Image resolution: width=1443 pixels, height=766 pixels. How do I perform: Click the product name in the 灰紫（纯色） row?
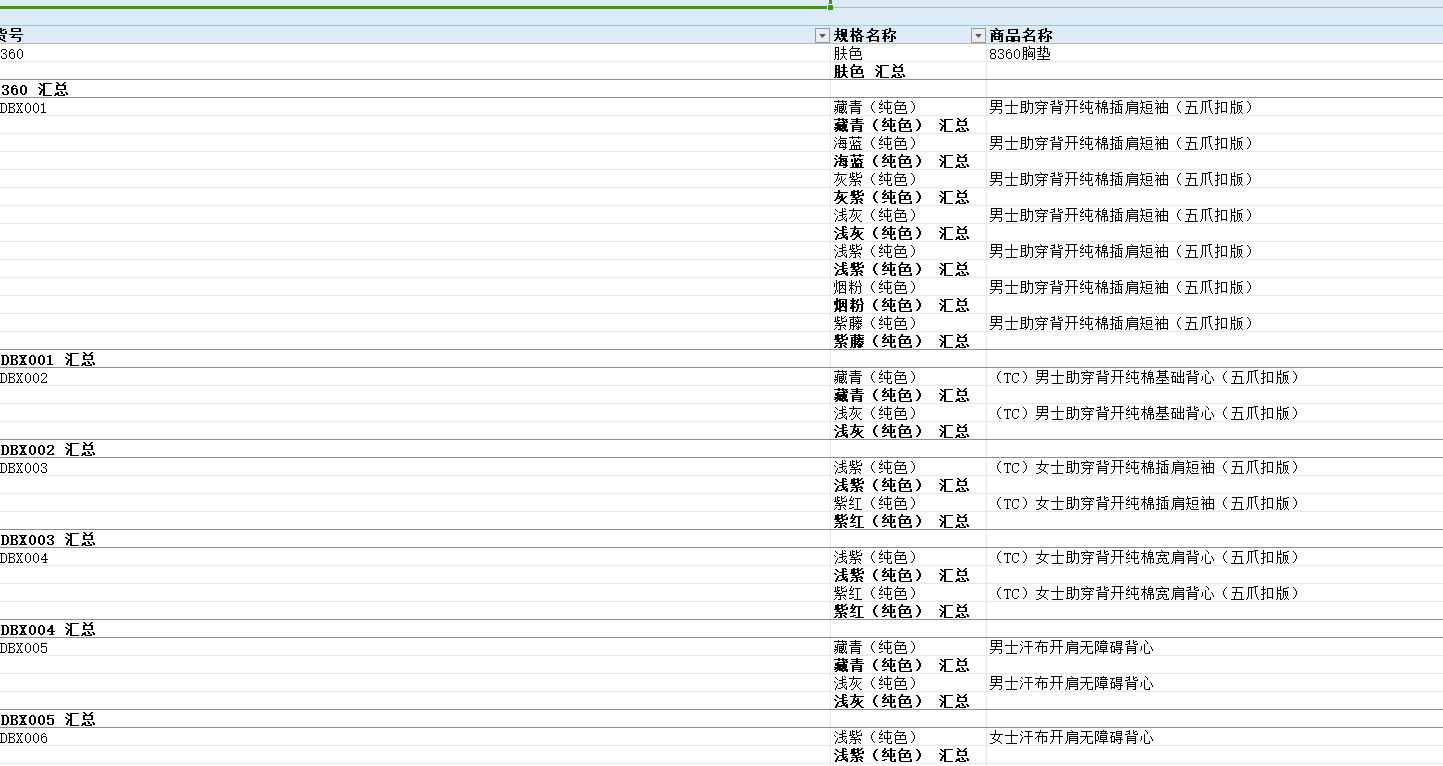click(x=1121, y=180)
